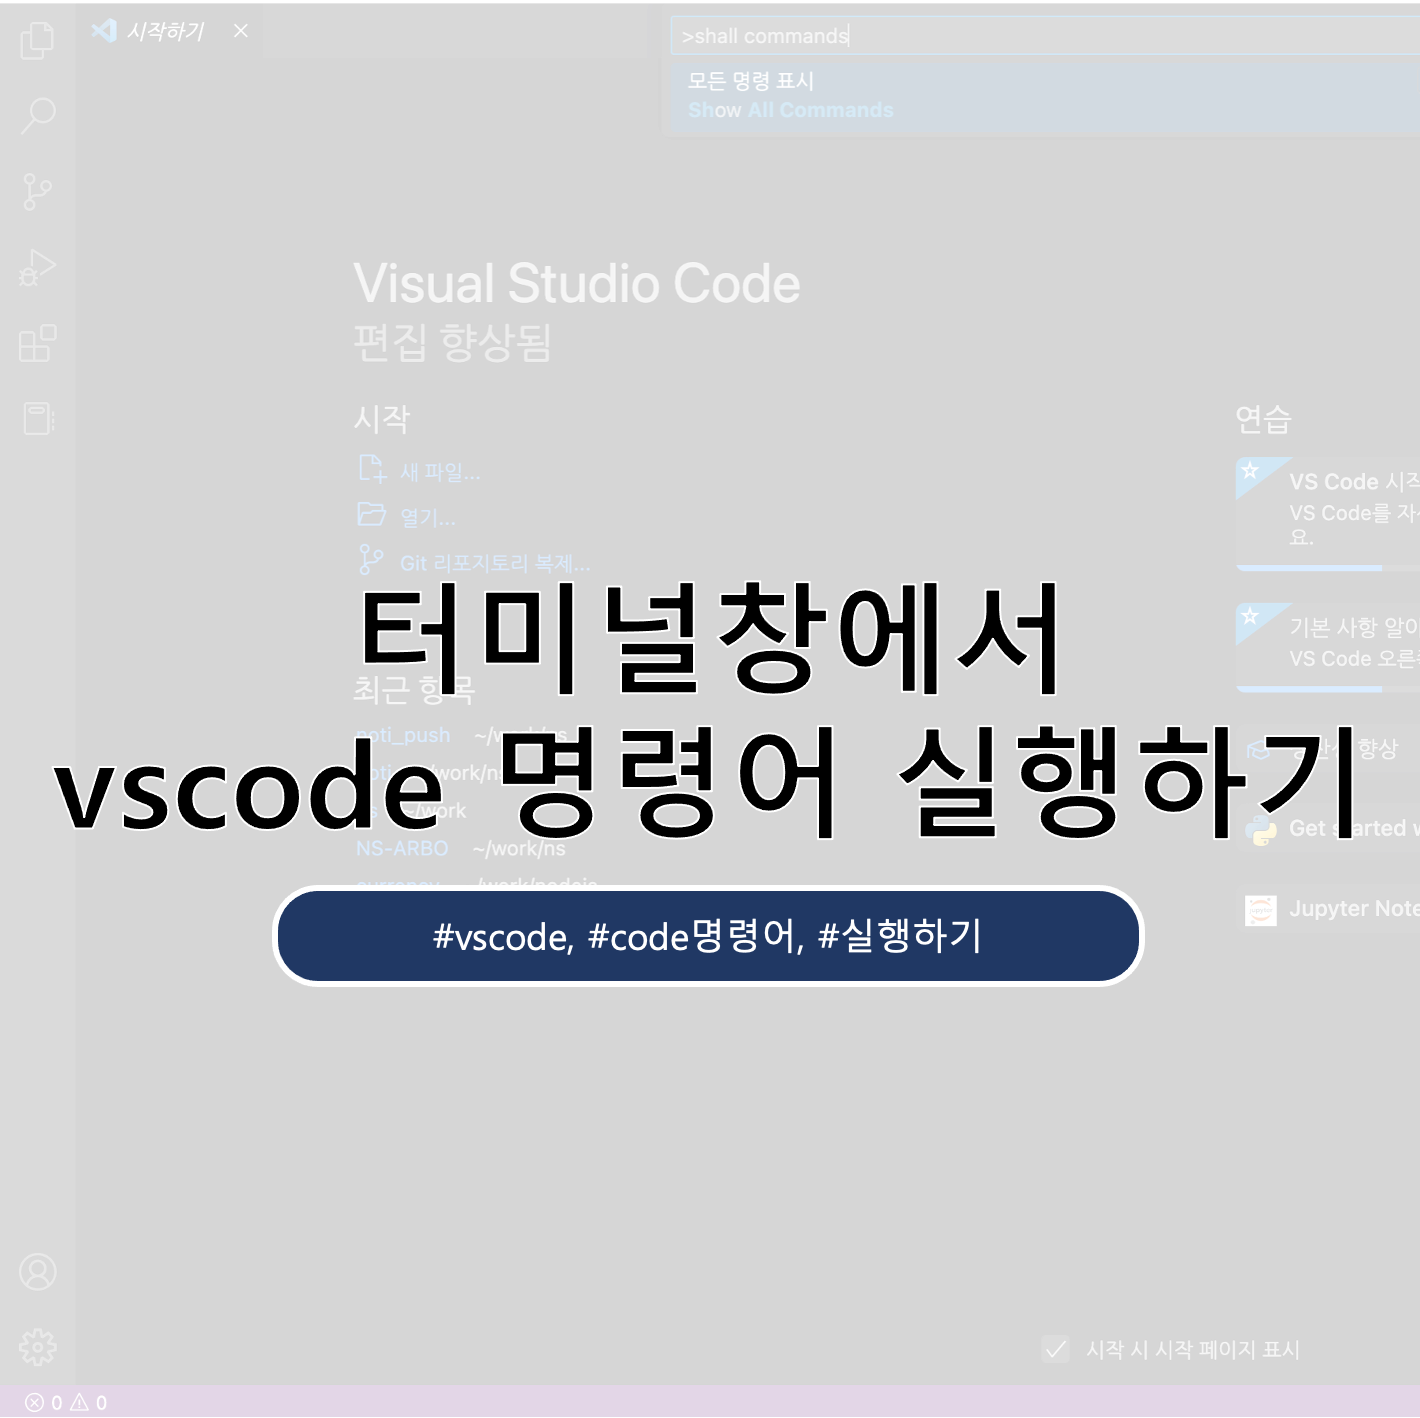Click the new file icon beside 새 파일
Screen dimensions: 1420x1418
click(x=372, y=469)
